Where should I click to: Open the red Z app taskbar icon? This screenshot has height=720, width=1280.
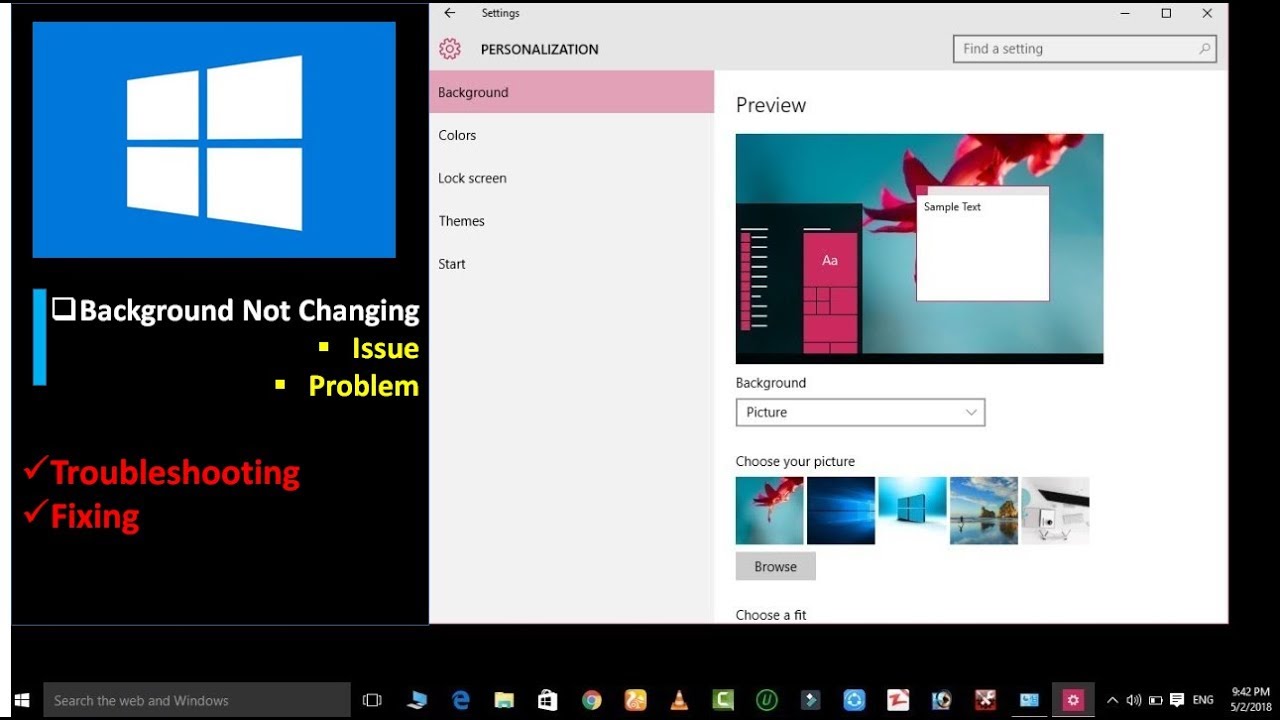pos(898,700)
